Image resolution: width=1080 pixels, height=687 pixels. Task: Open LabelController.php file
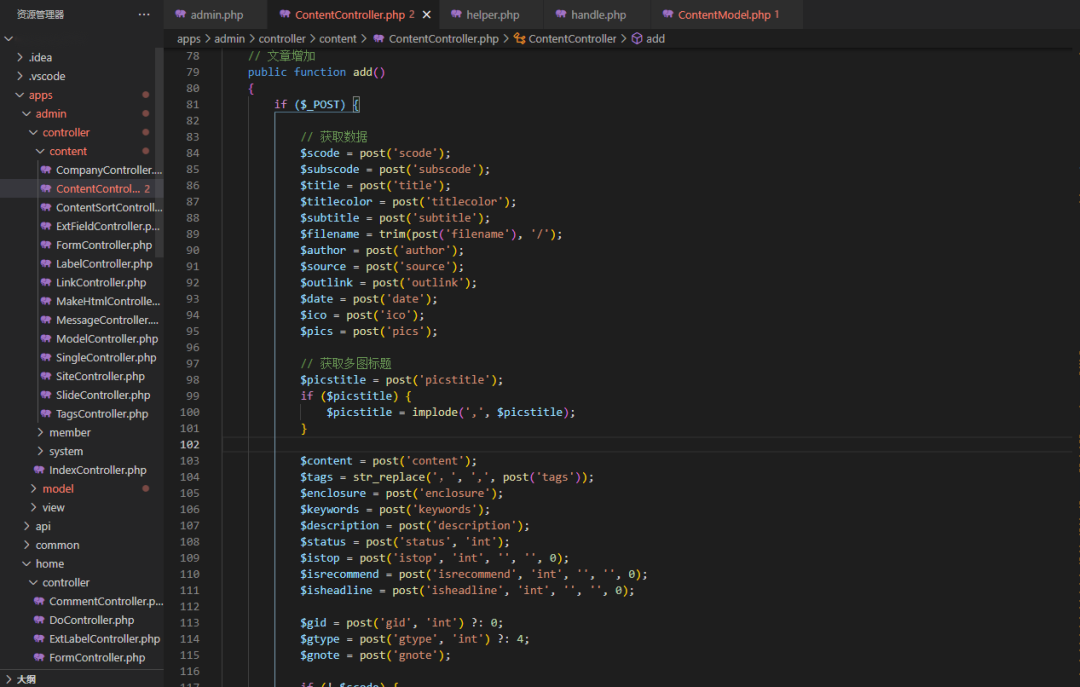[x=104, y=263]
